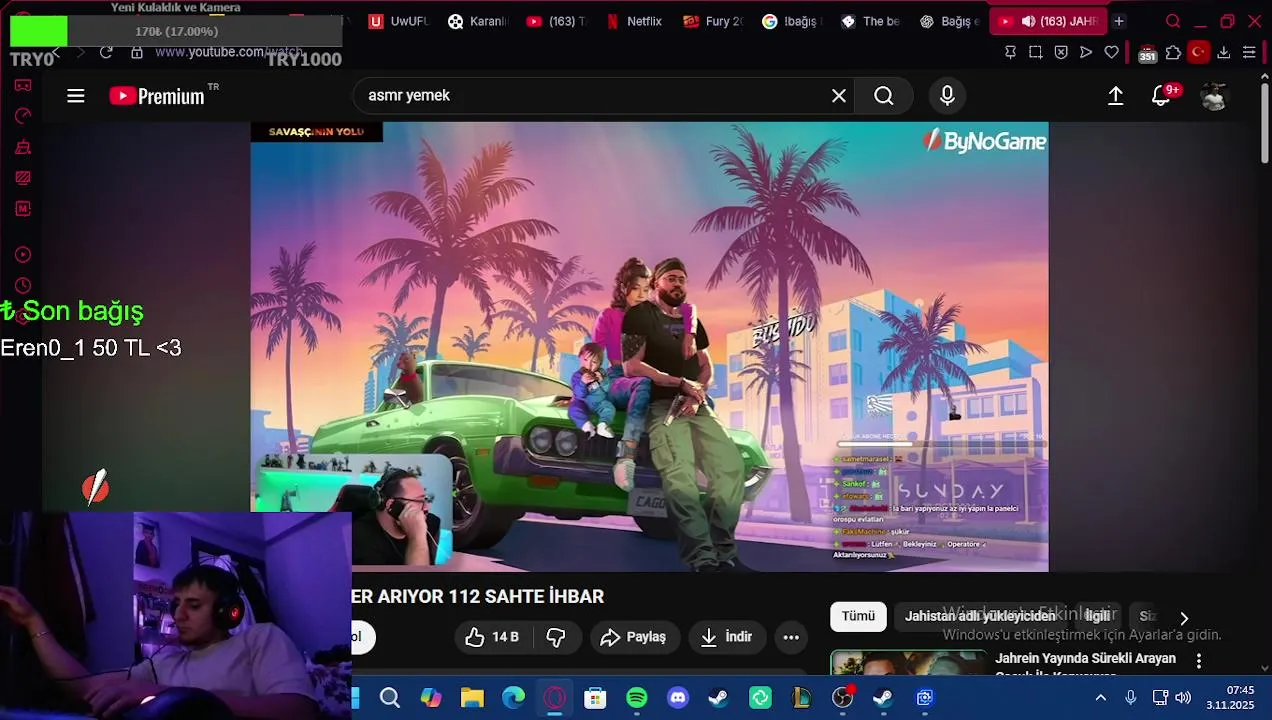Image resolution: width=1272 pixels, height=720 pixels.
Task: Open Opera tab search magnifier
Action: coord(1173,21)
